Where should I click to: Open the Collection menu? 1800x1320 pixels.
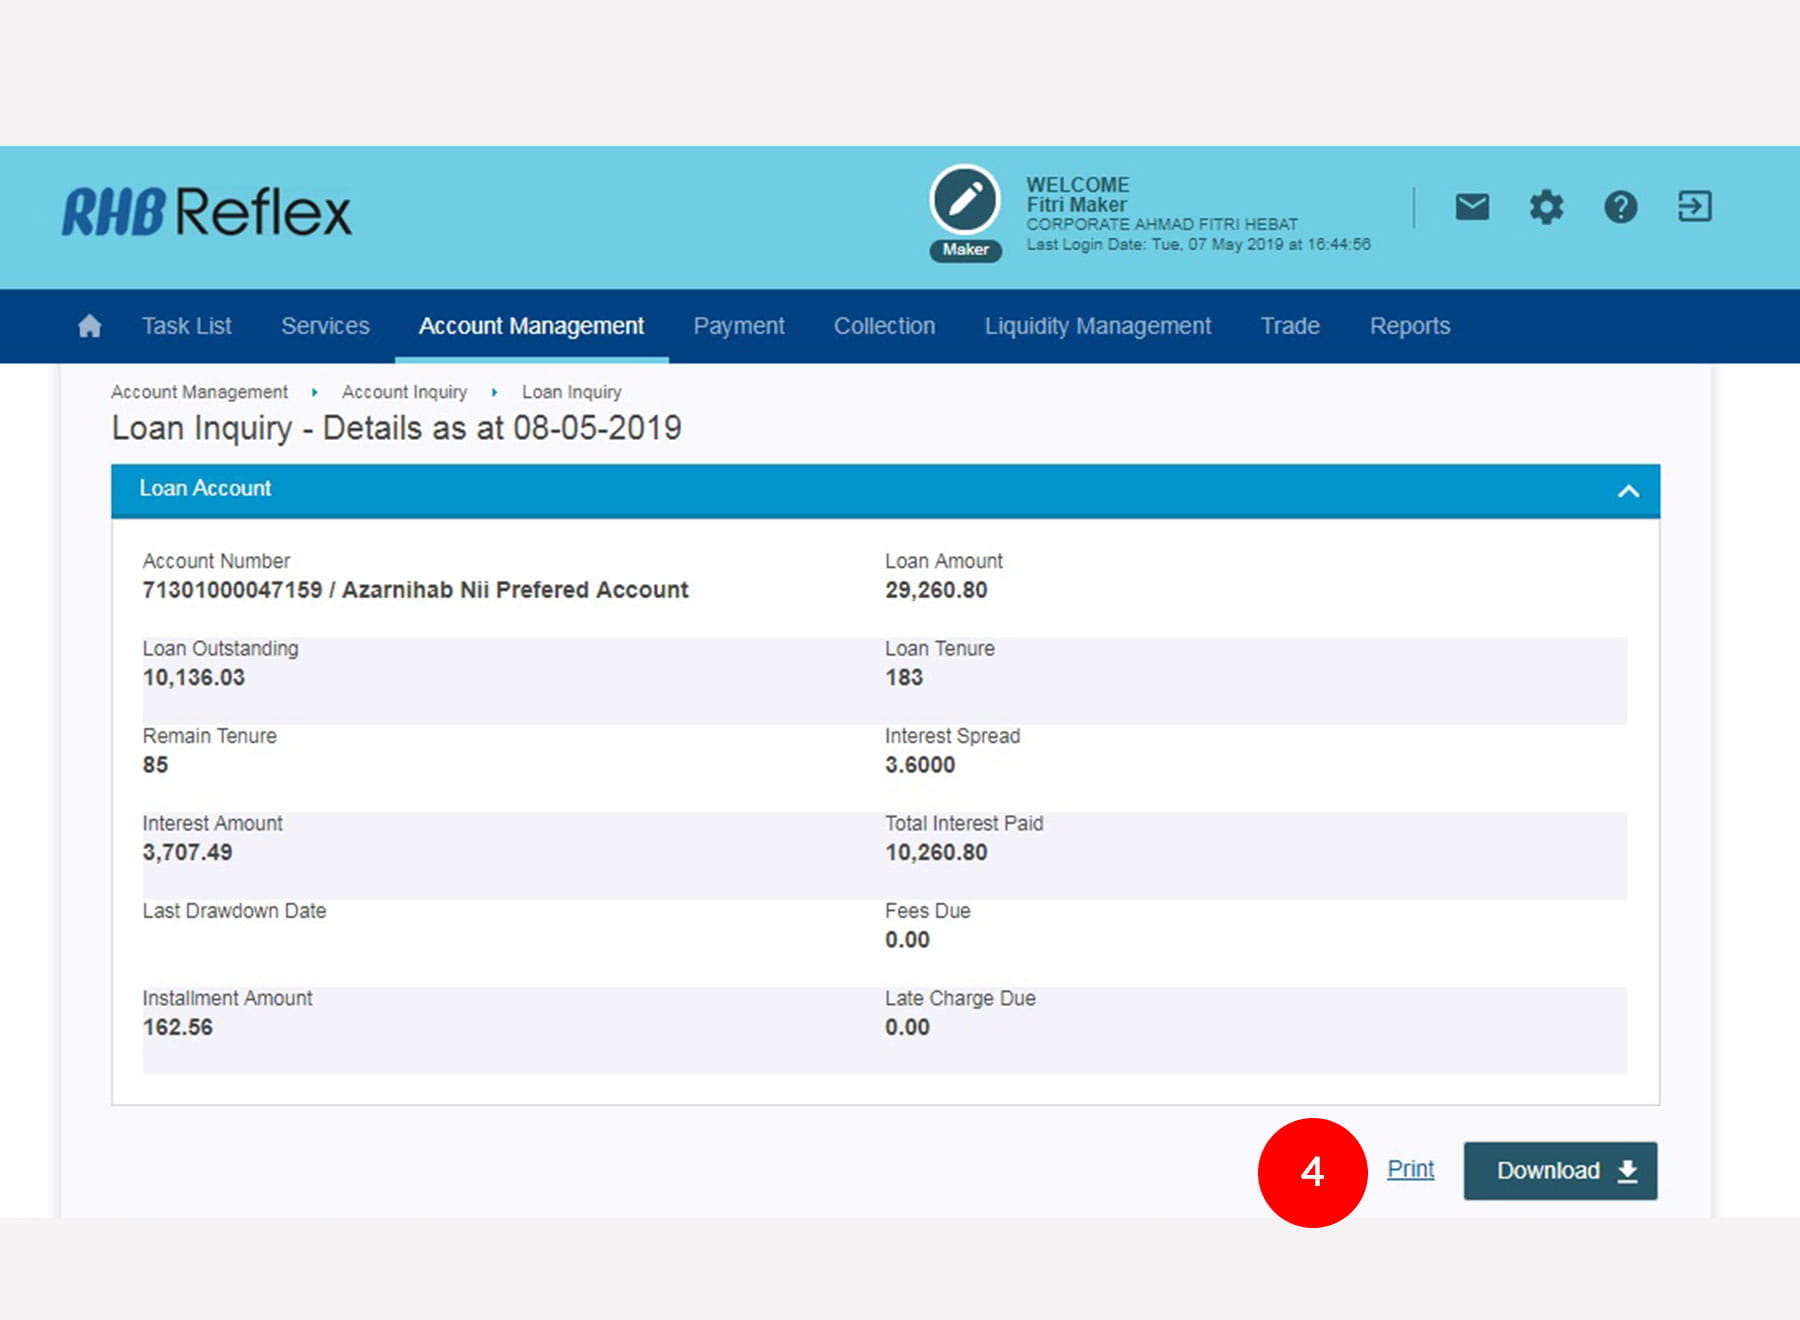(x=884, y=326)
